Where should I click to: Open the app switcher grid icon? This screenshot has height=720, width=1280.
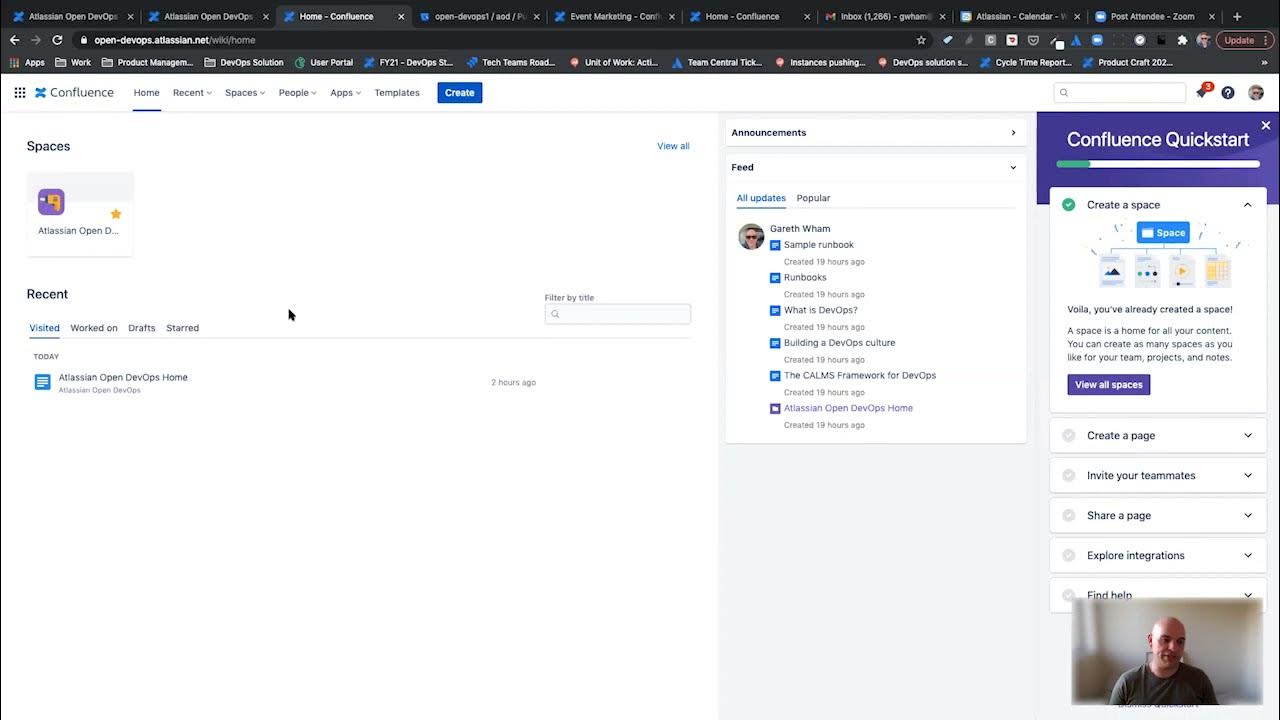[x=20, y=92]
